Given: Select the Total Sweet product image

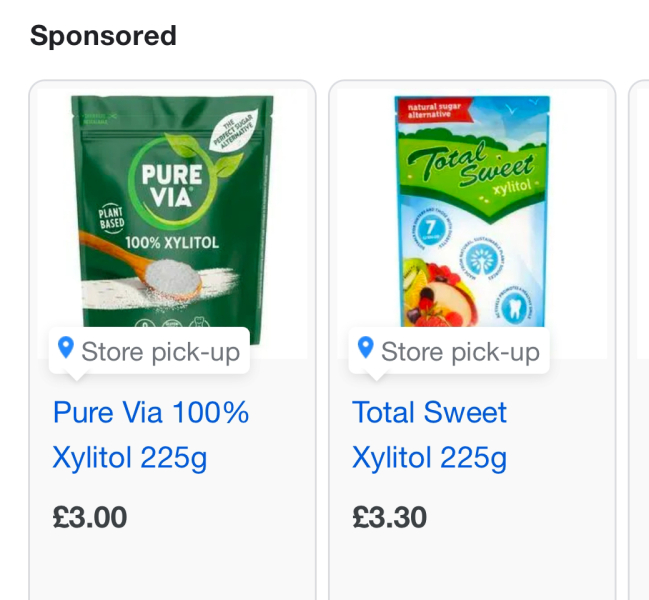Looking at the screenshot, I should 472,210.
